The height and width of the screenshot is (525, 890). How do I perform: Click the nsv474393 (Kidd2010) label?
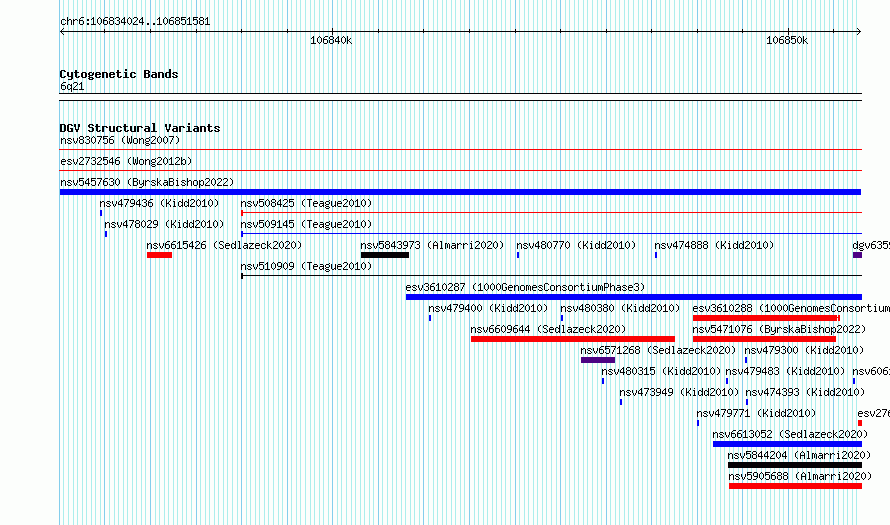tap(805, 392)
